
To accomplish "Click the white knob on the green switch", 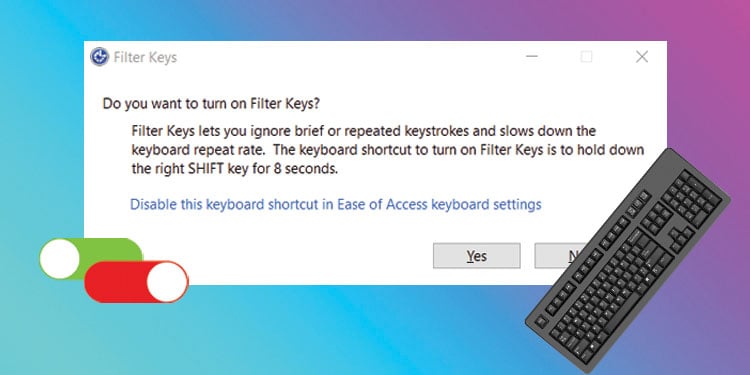I will point(59,259).
